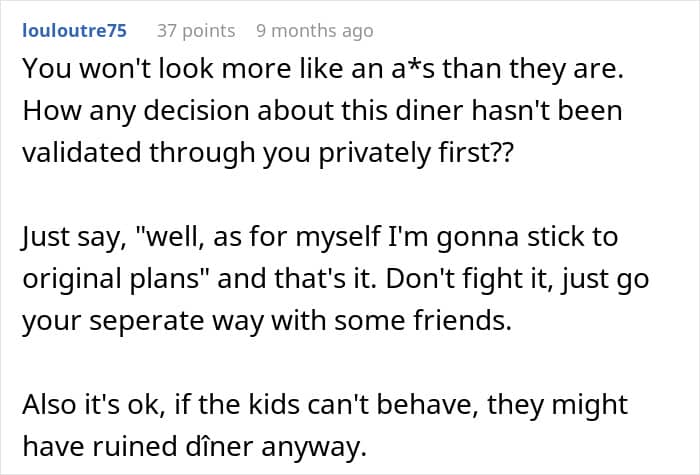The height and width of the screenshot is (475, 700).
Task: Click the line starting 'Also it's ok'
Action: (325, 404)
